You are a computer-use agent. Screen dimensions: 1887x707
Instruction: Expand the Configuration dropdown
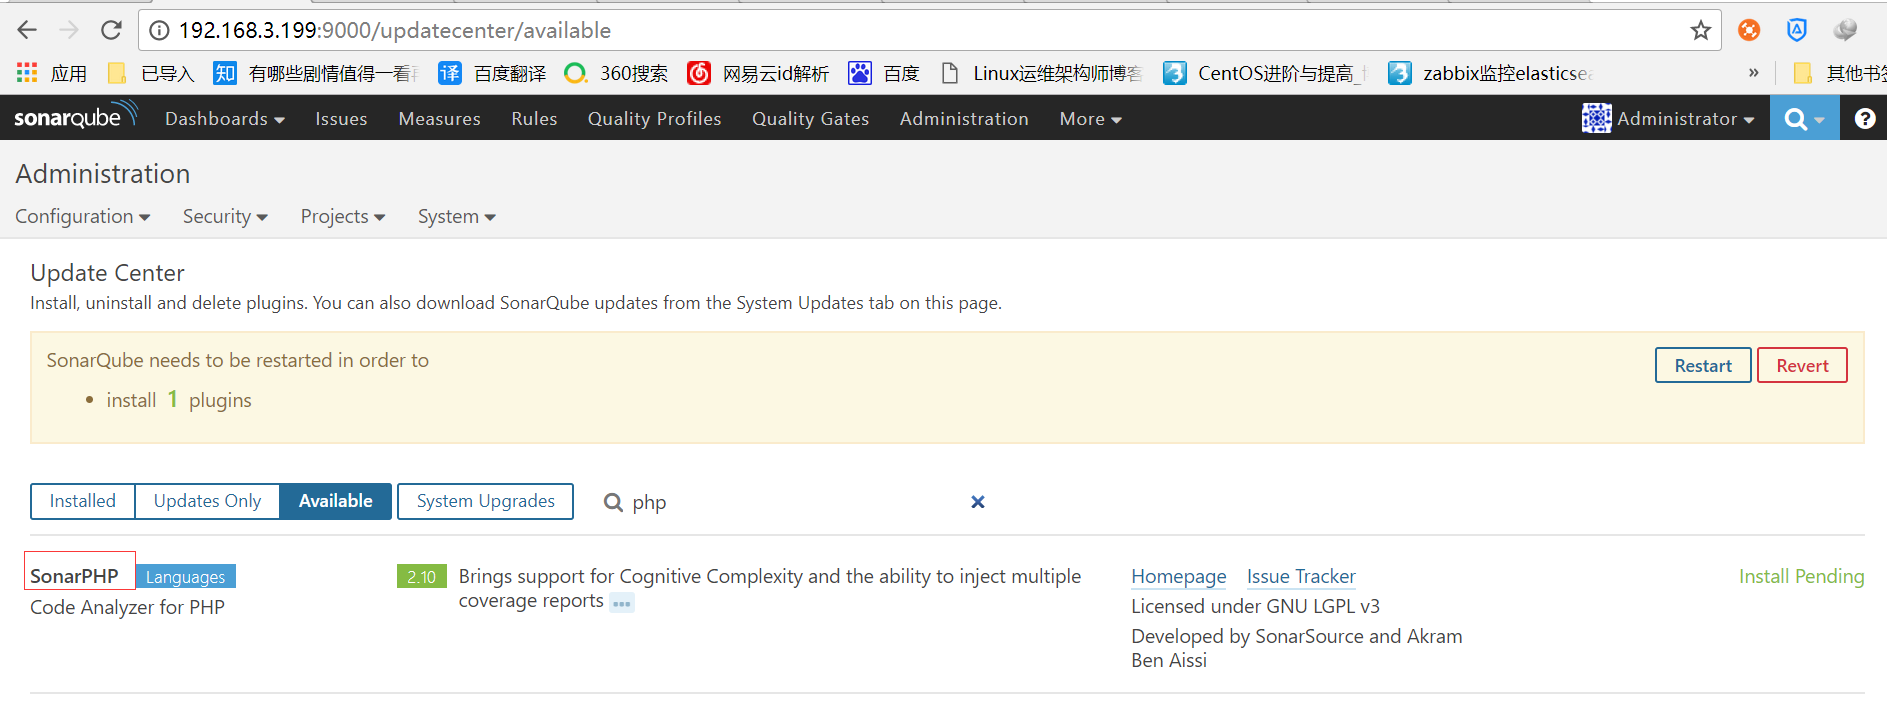[82, 217]
